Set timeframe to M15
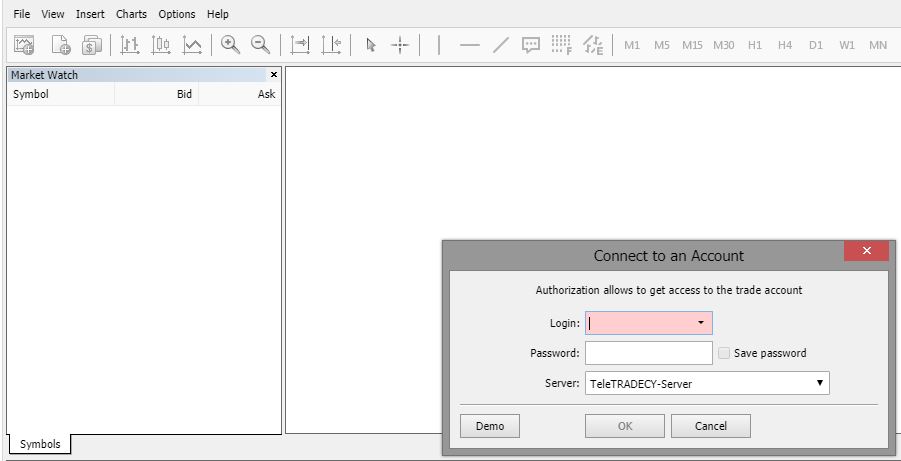The height and width of the screenshot is (461, 901). click(x=692, y=45)
